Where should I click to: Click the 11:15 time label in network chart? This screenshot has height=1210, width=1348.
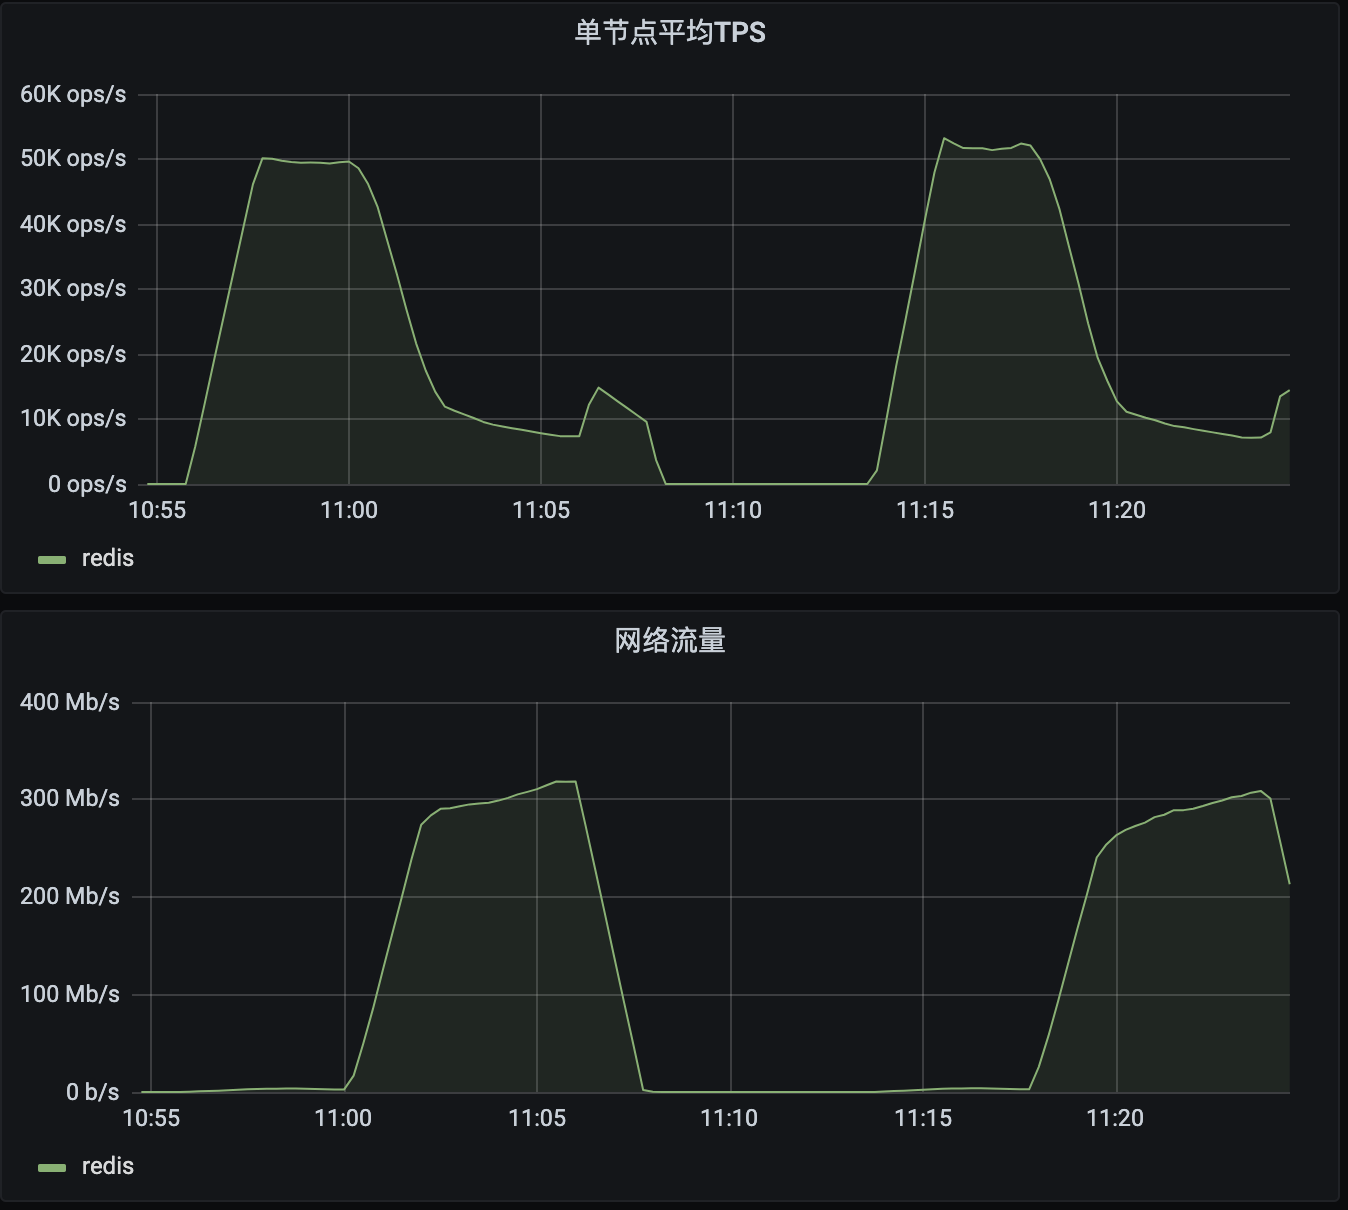(x=923, y=1118)
